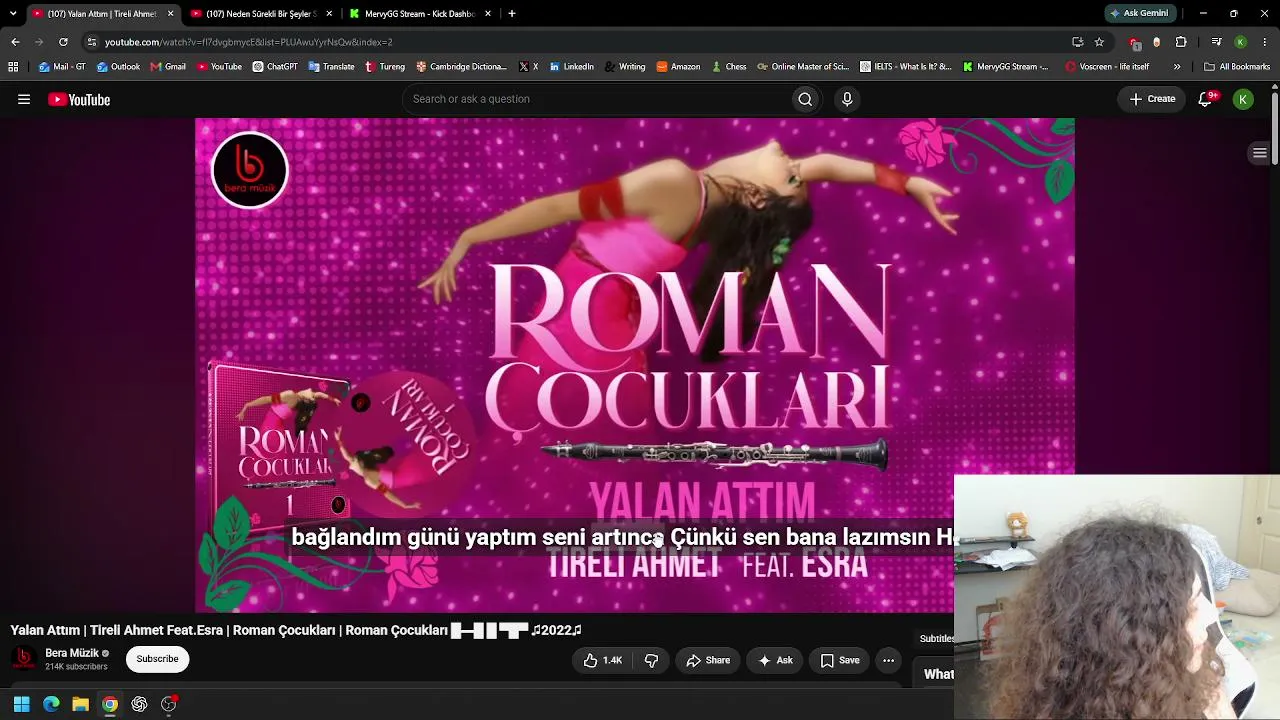The image size is (1280, 720).
Task: Open the Bera Müzik channel name link
Action: [72, 653]
